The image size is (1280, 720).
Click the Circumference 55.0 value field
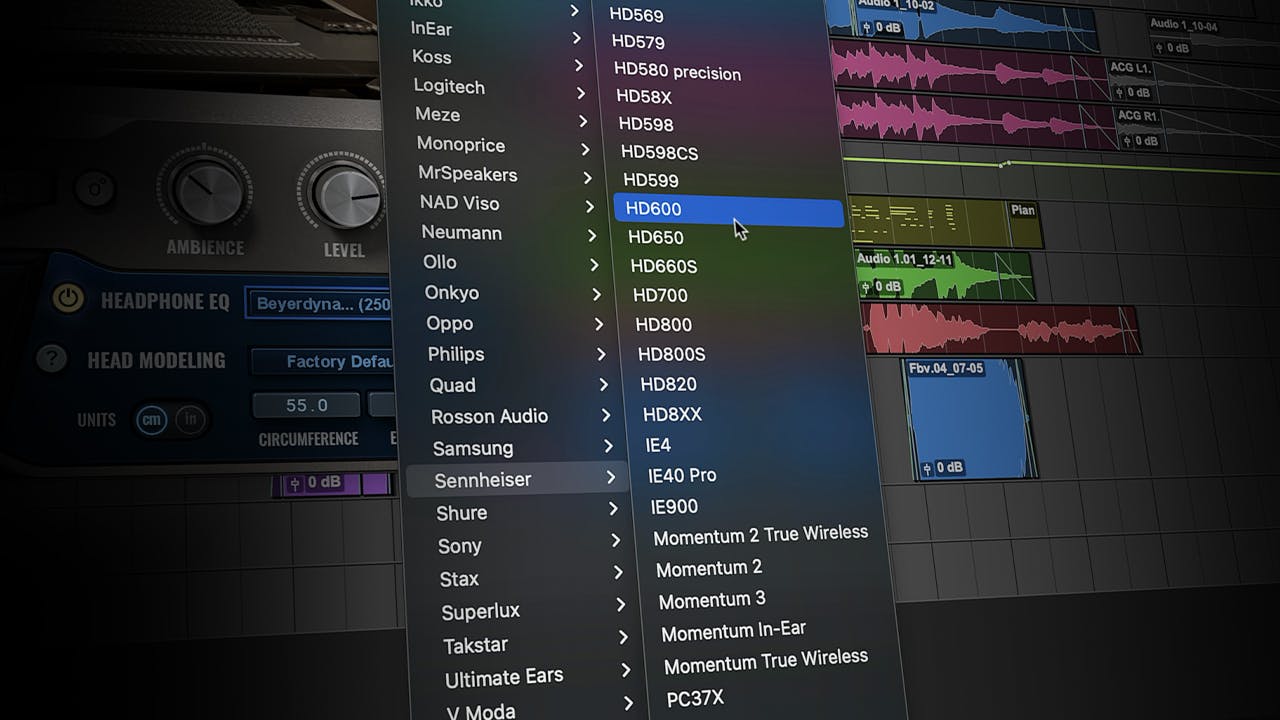(306, 405)
